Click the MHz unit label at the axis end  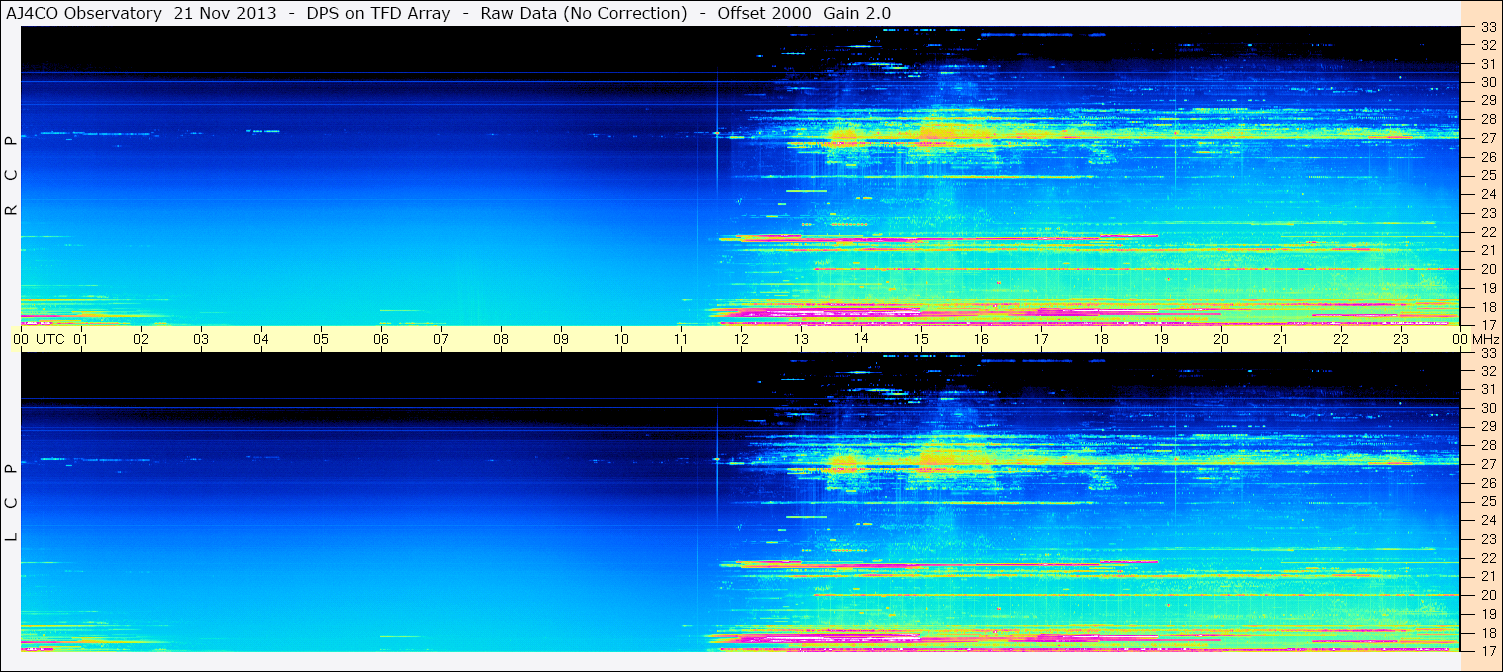[1486, 339]
